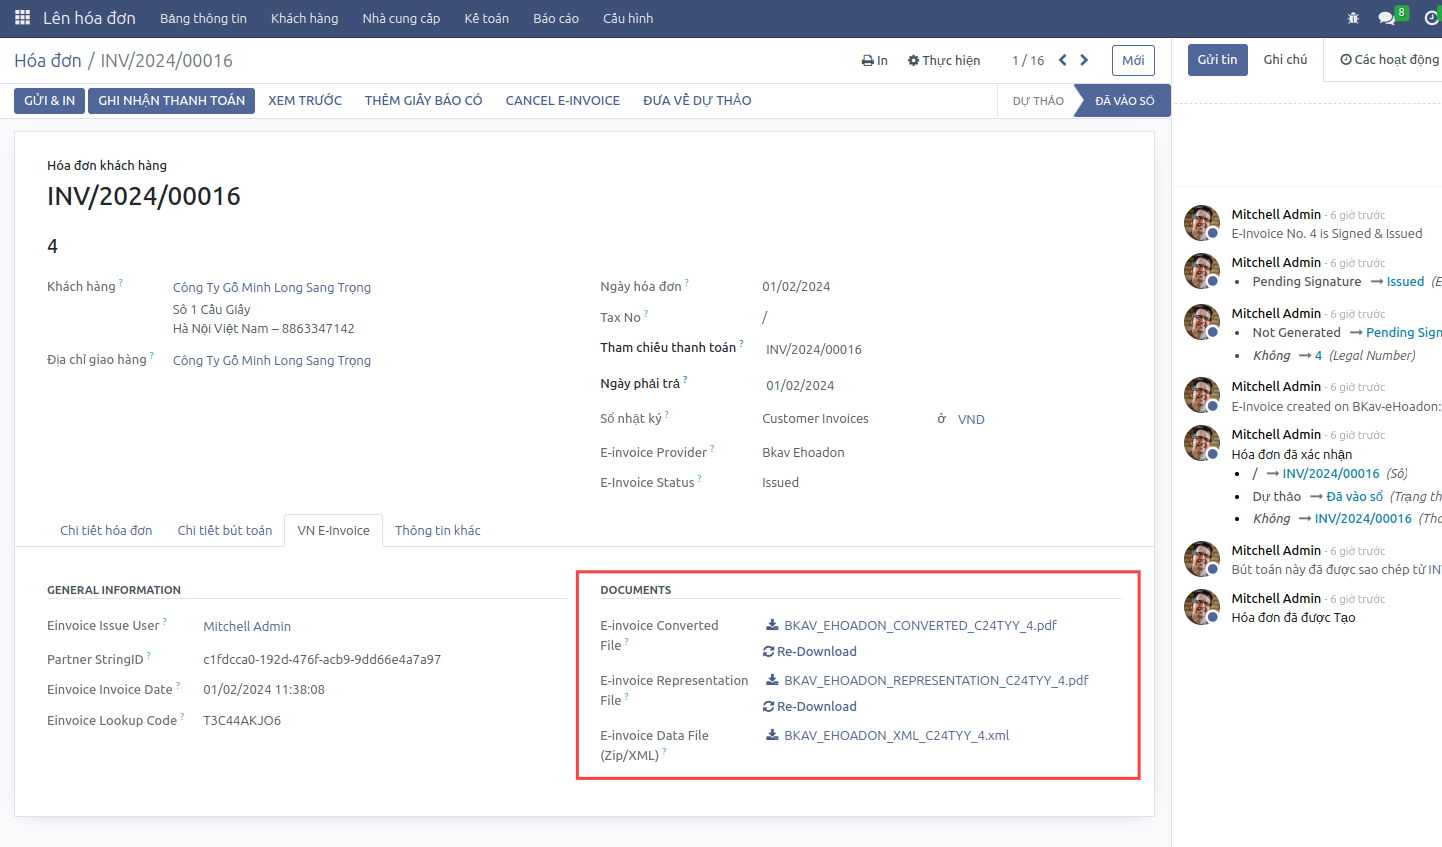
Task: Open the Báo cáo menu
Action: pos(555,18)
